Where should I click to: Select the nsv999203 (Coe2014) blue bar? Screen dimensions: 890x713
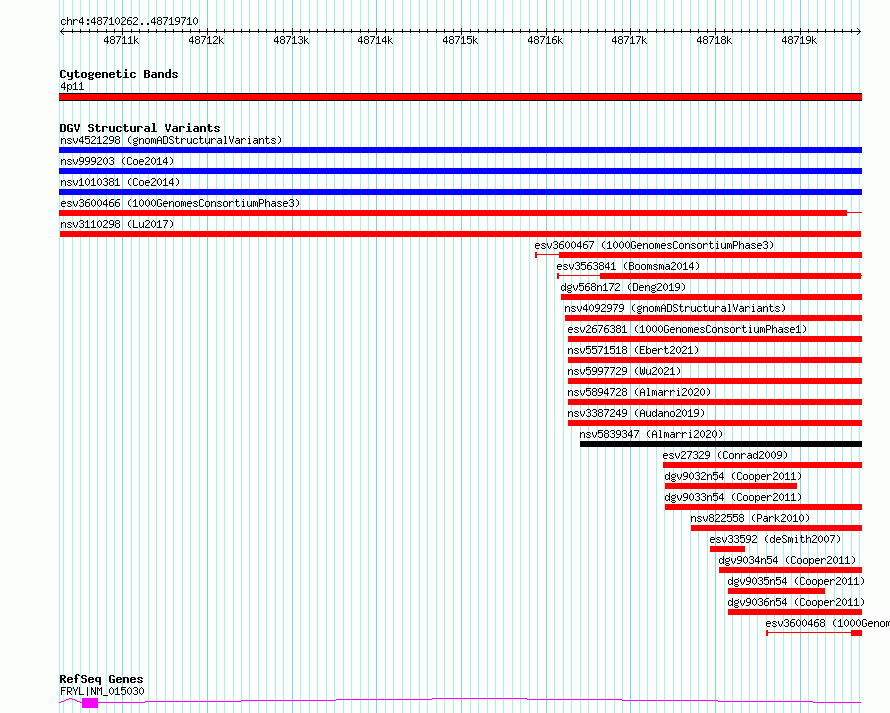pyautogui.click(x=460, y=171)
